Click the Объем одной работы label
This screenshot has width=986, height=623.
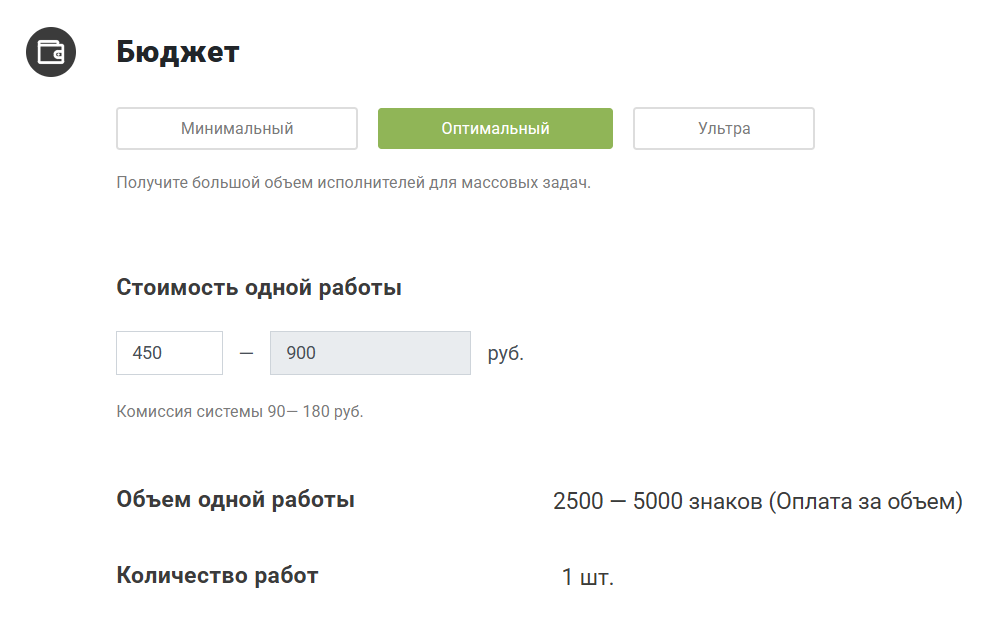click(x=235, y=500)
